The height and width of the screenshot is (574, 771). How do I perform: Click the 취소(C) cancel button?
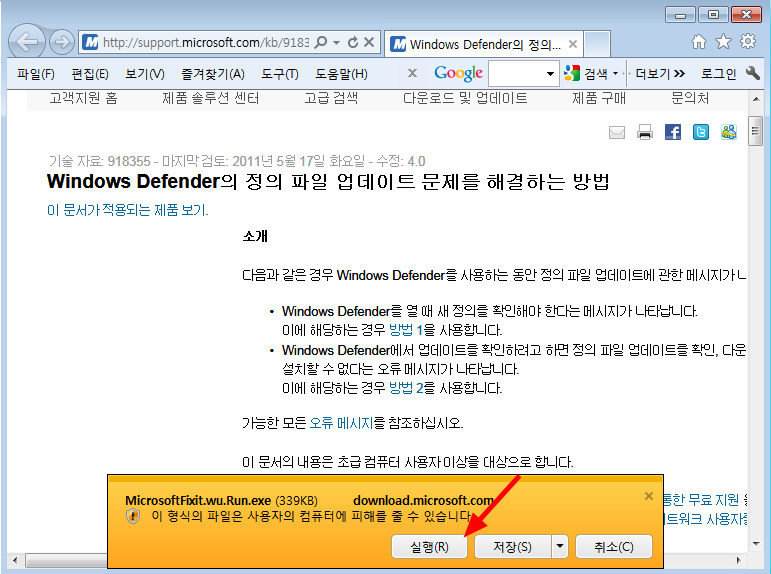click(x=613, y=547)
